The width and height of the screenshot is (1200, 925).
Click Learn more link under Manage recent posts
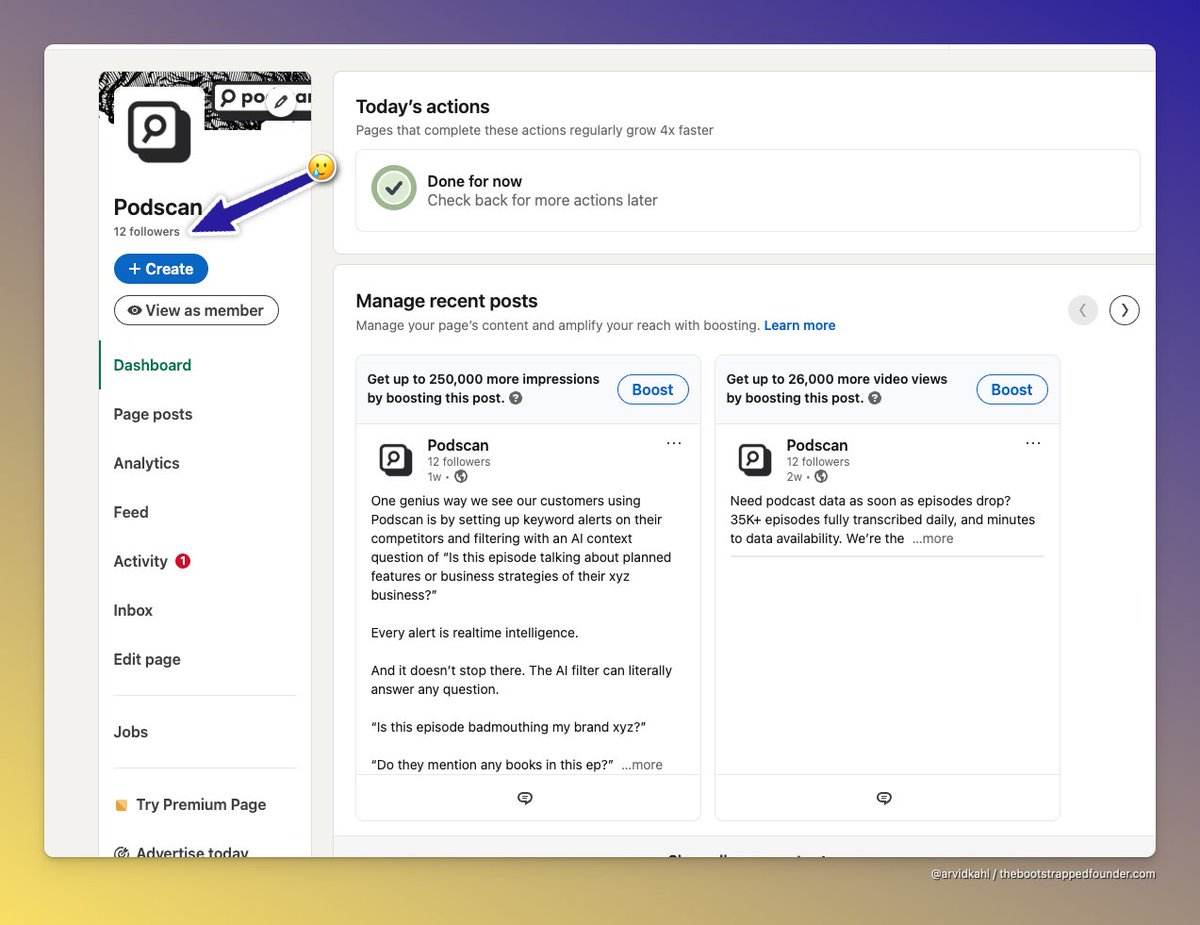(x=799, y=325)
